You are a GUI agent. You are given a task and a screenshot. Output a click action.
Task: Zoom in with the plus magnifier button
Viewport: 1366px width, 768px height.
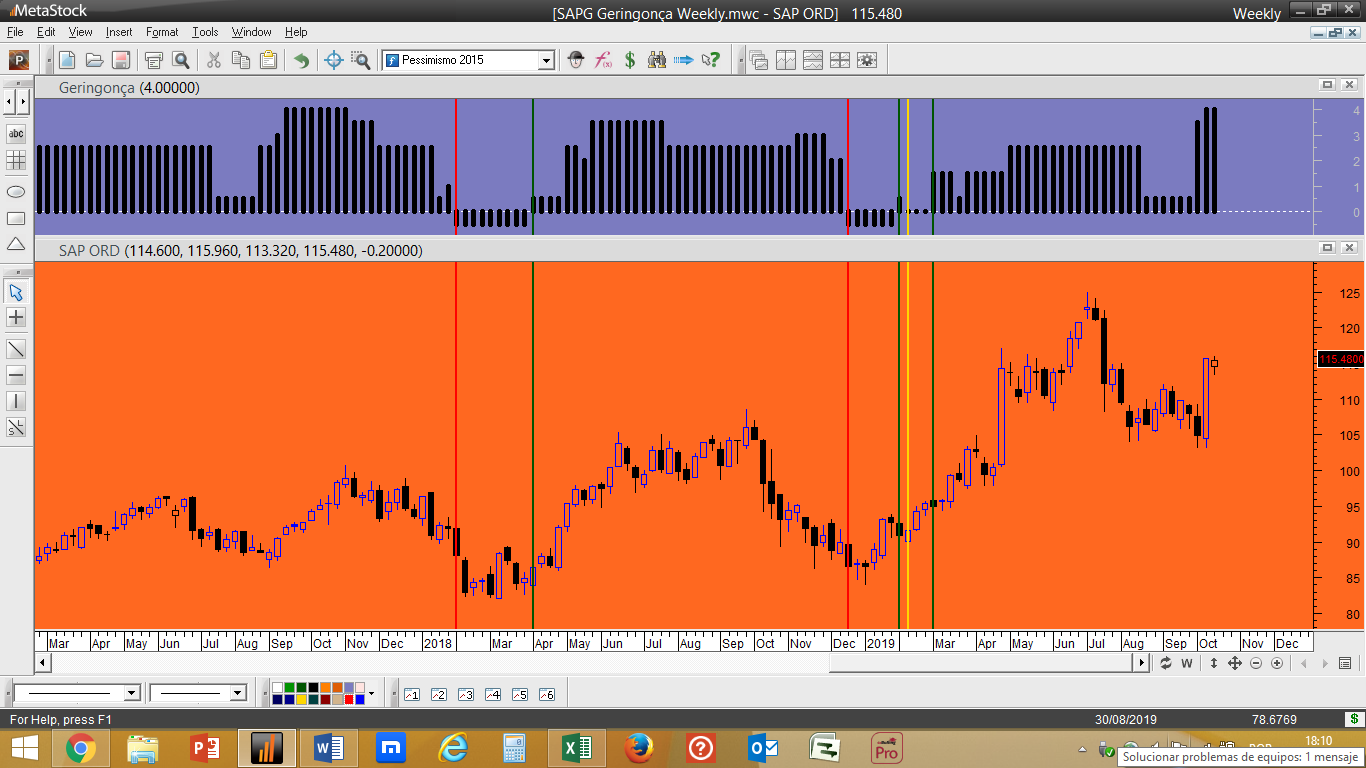click(x=1277, y=663)
